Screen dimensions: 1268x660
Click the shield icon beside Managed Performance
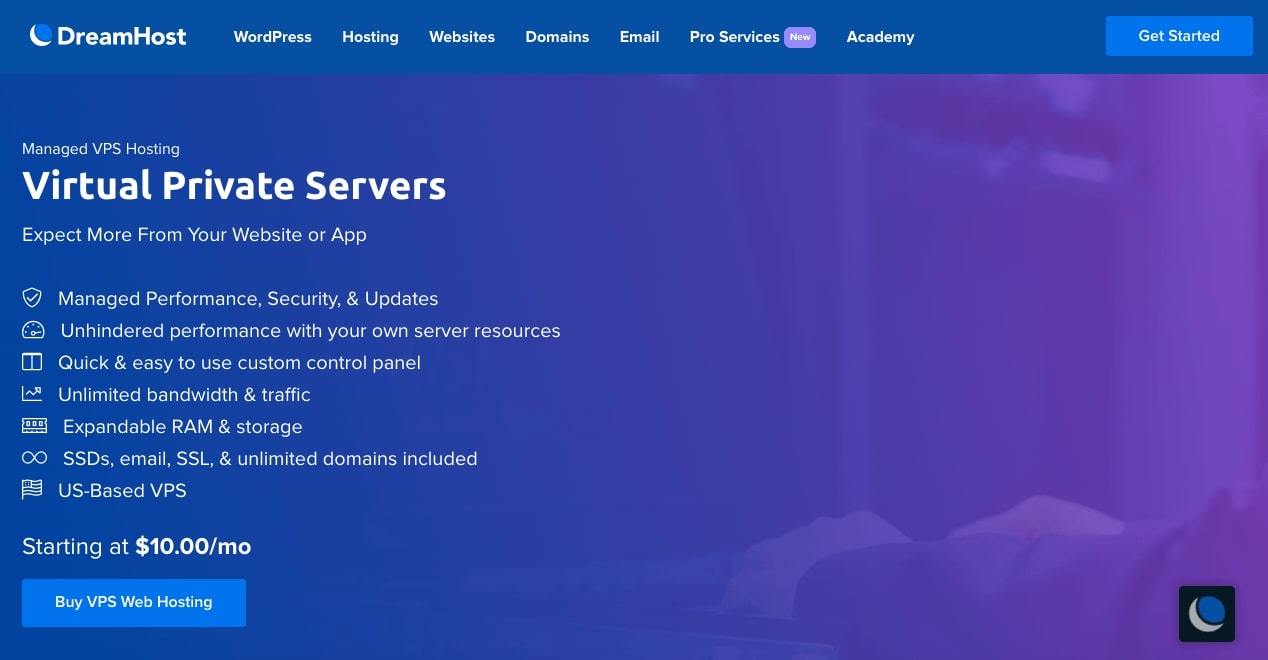tap(33, 298)
